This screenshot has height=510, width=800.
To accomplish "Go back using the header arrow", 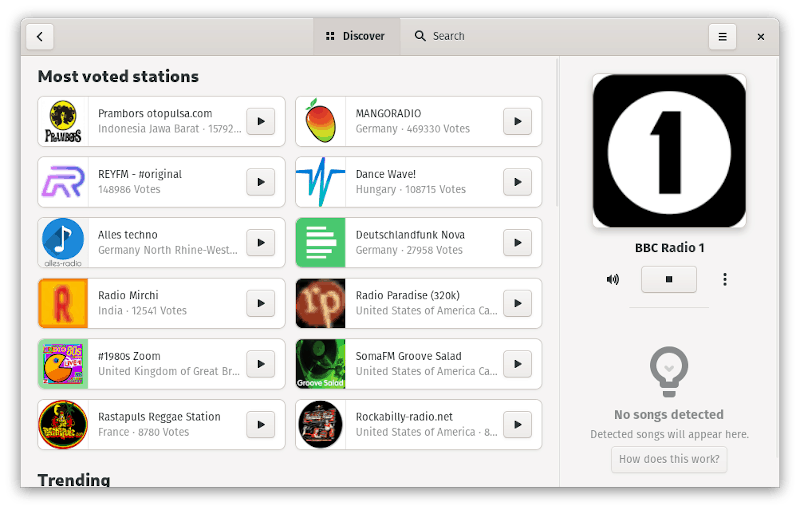I will (x=40, y=36).
